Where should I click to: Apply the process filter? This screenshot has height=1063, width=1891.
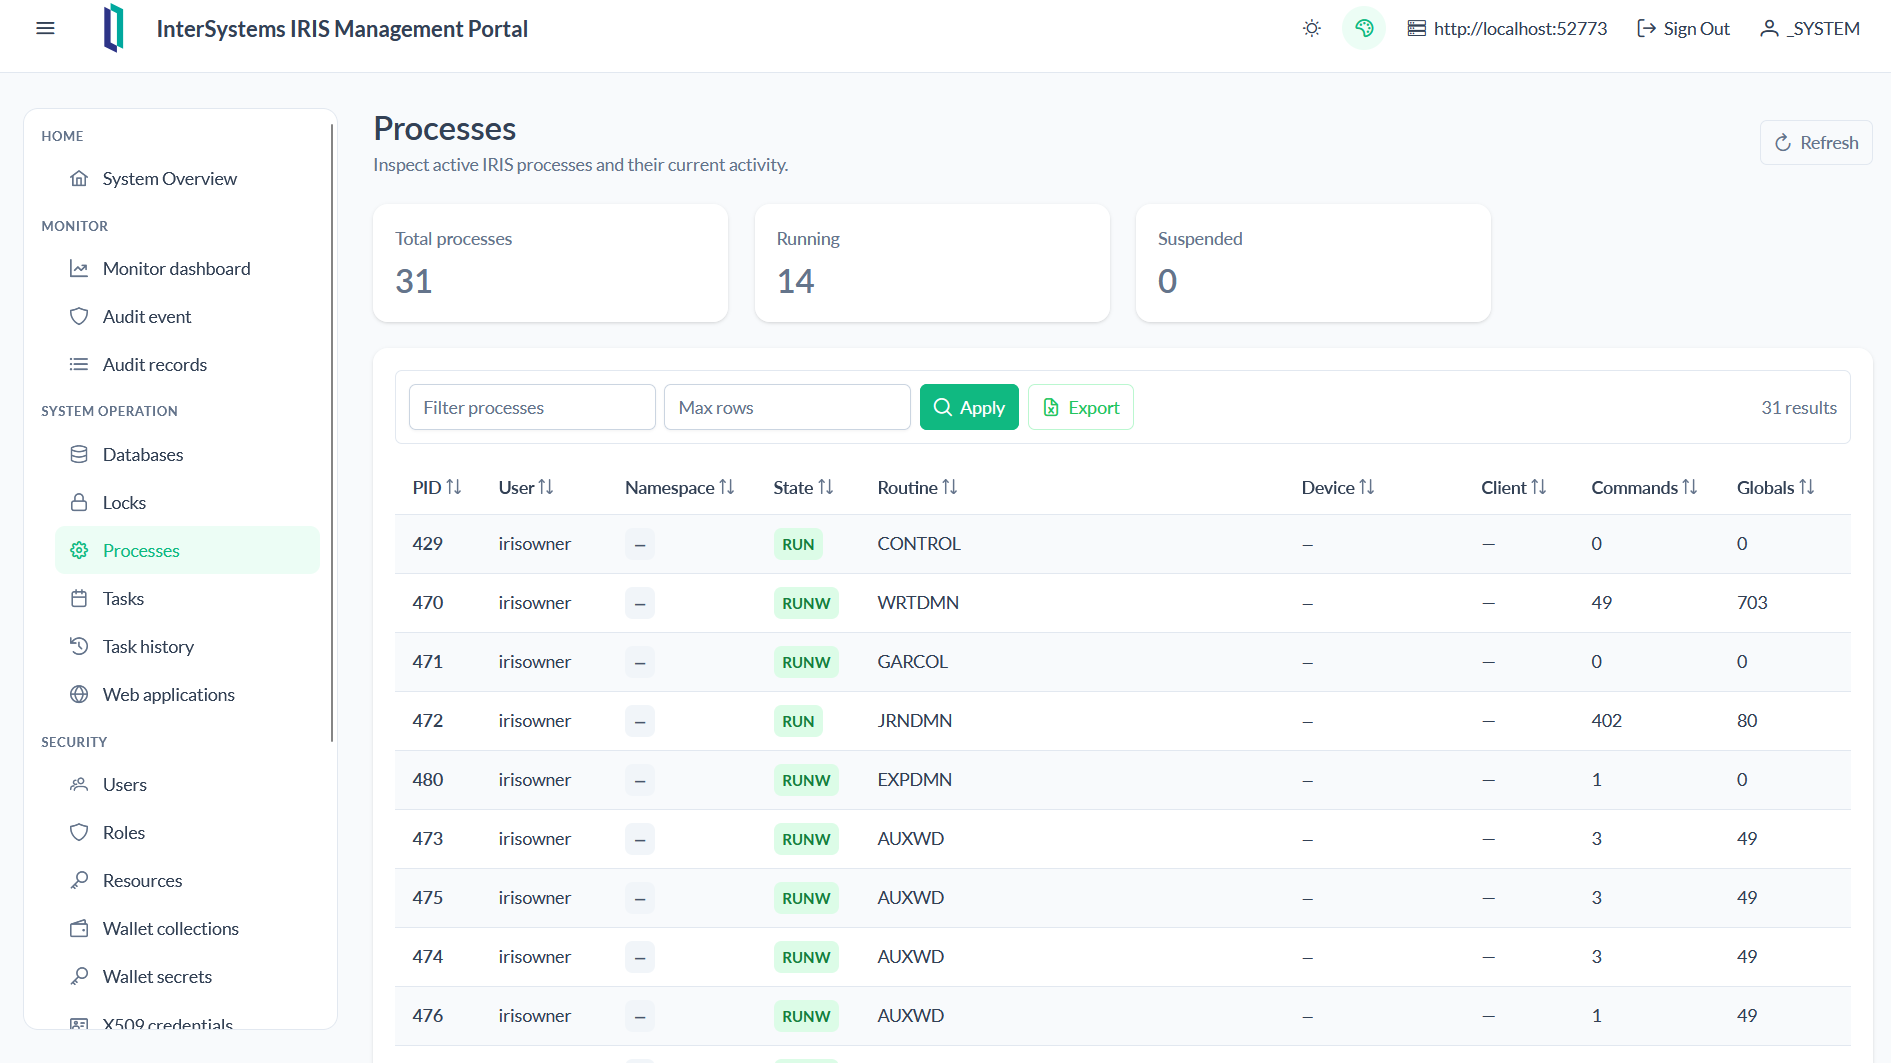(x=969, y=407)
